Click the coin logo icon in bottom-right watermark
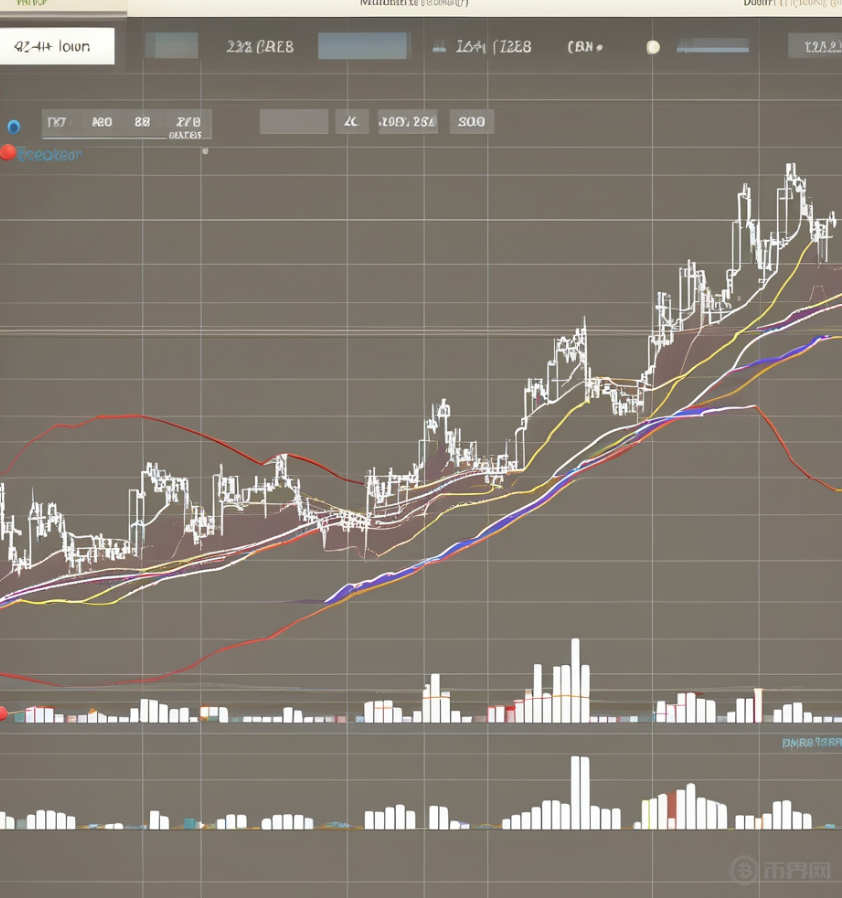Viewport: 842px width, 898px height. [744, 869]
